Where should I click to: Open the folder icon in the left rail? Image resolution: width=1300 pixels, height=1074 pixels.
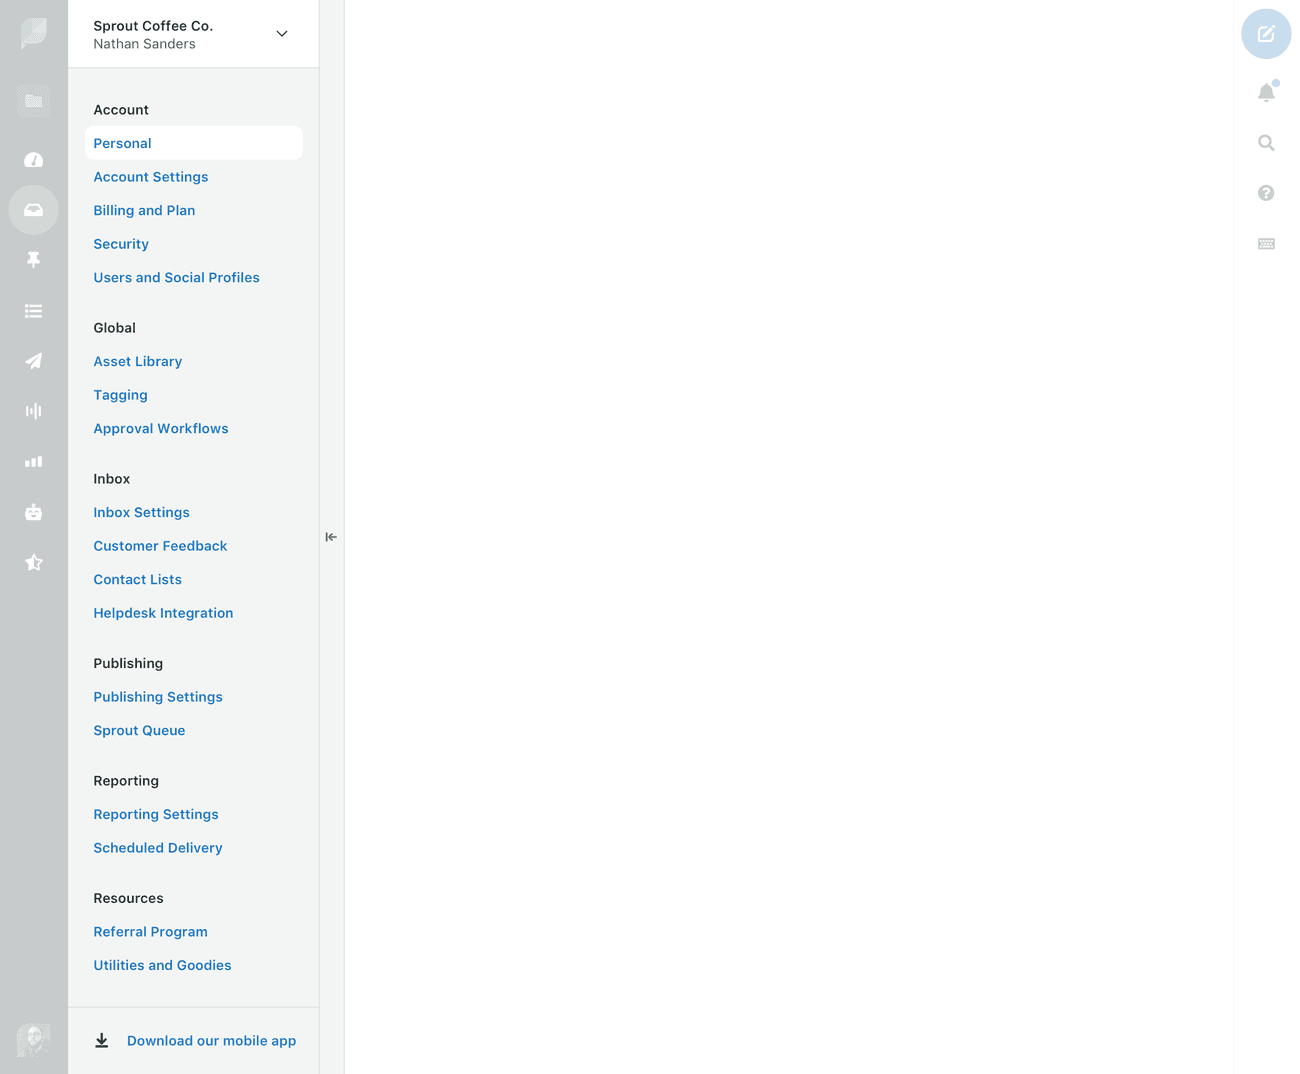[34, 101]
